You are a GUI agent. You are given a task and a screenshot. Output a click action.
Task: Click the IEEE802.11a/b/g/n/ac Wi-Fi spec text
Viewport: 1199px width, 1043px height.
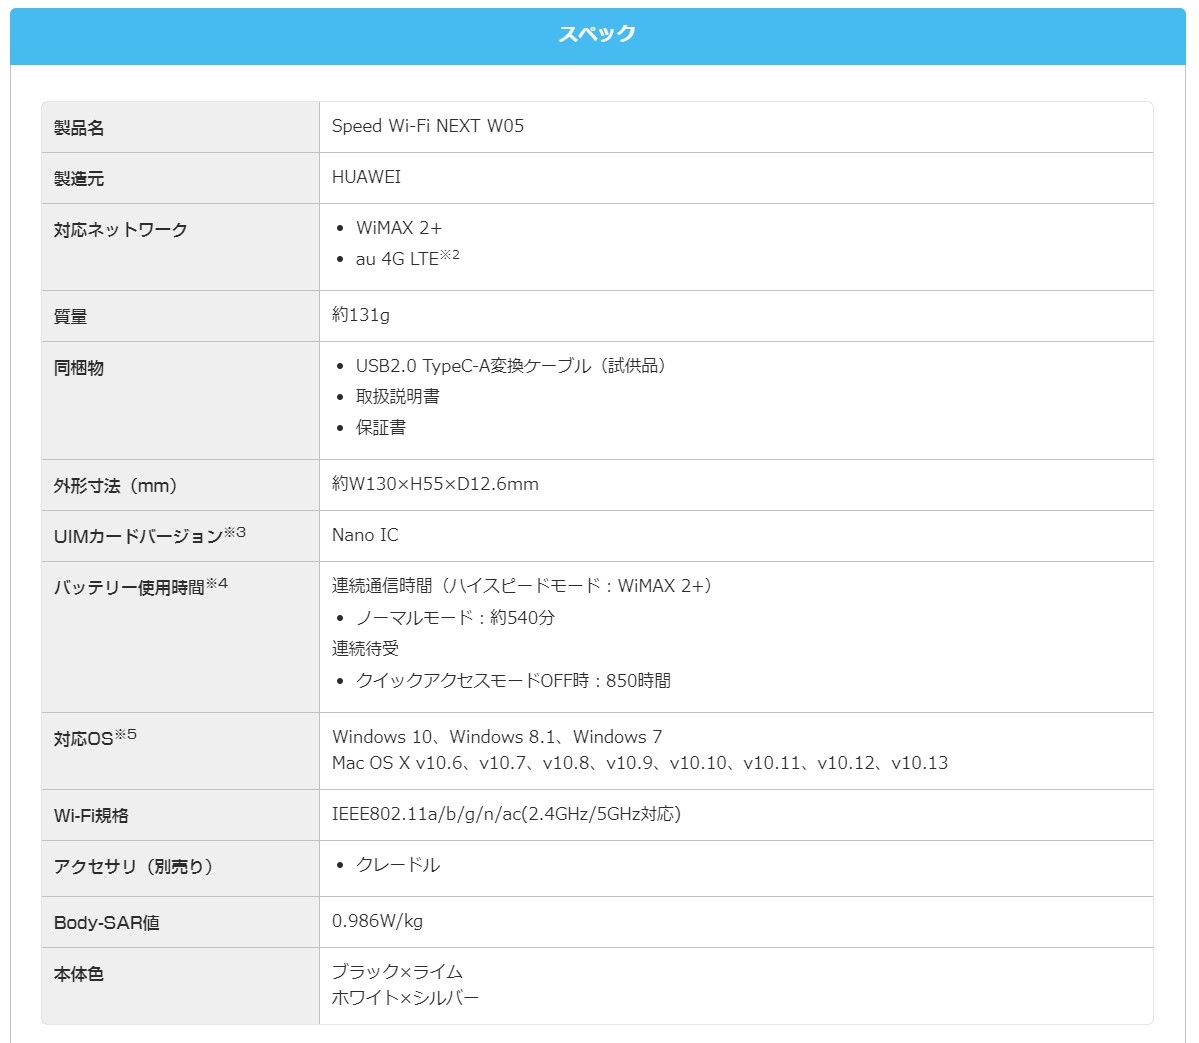point(506,814)
